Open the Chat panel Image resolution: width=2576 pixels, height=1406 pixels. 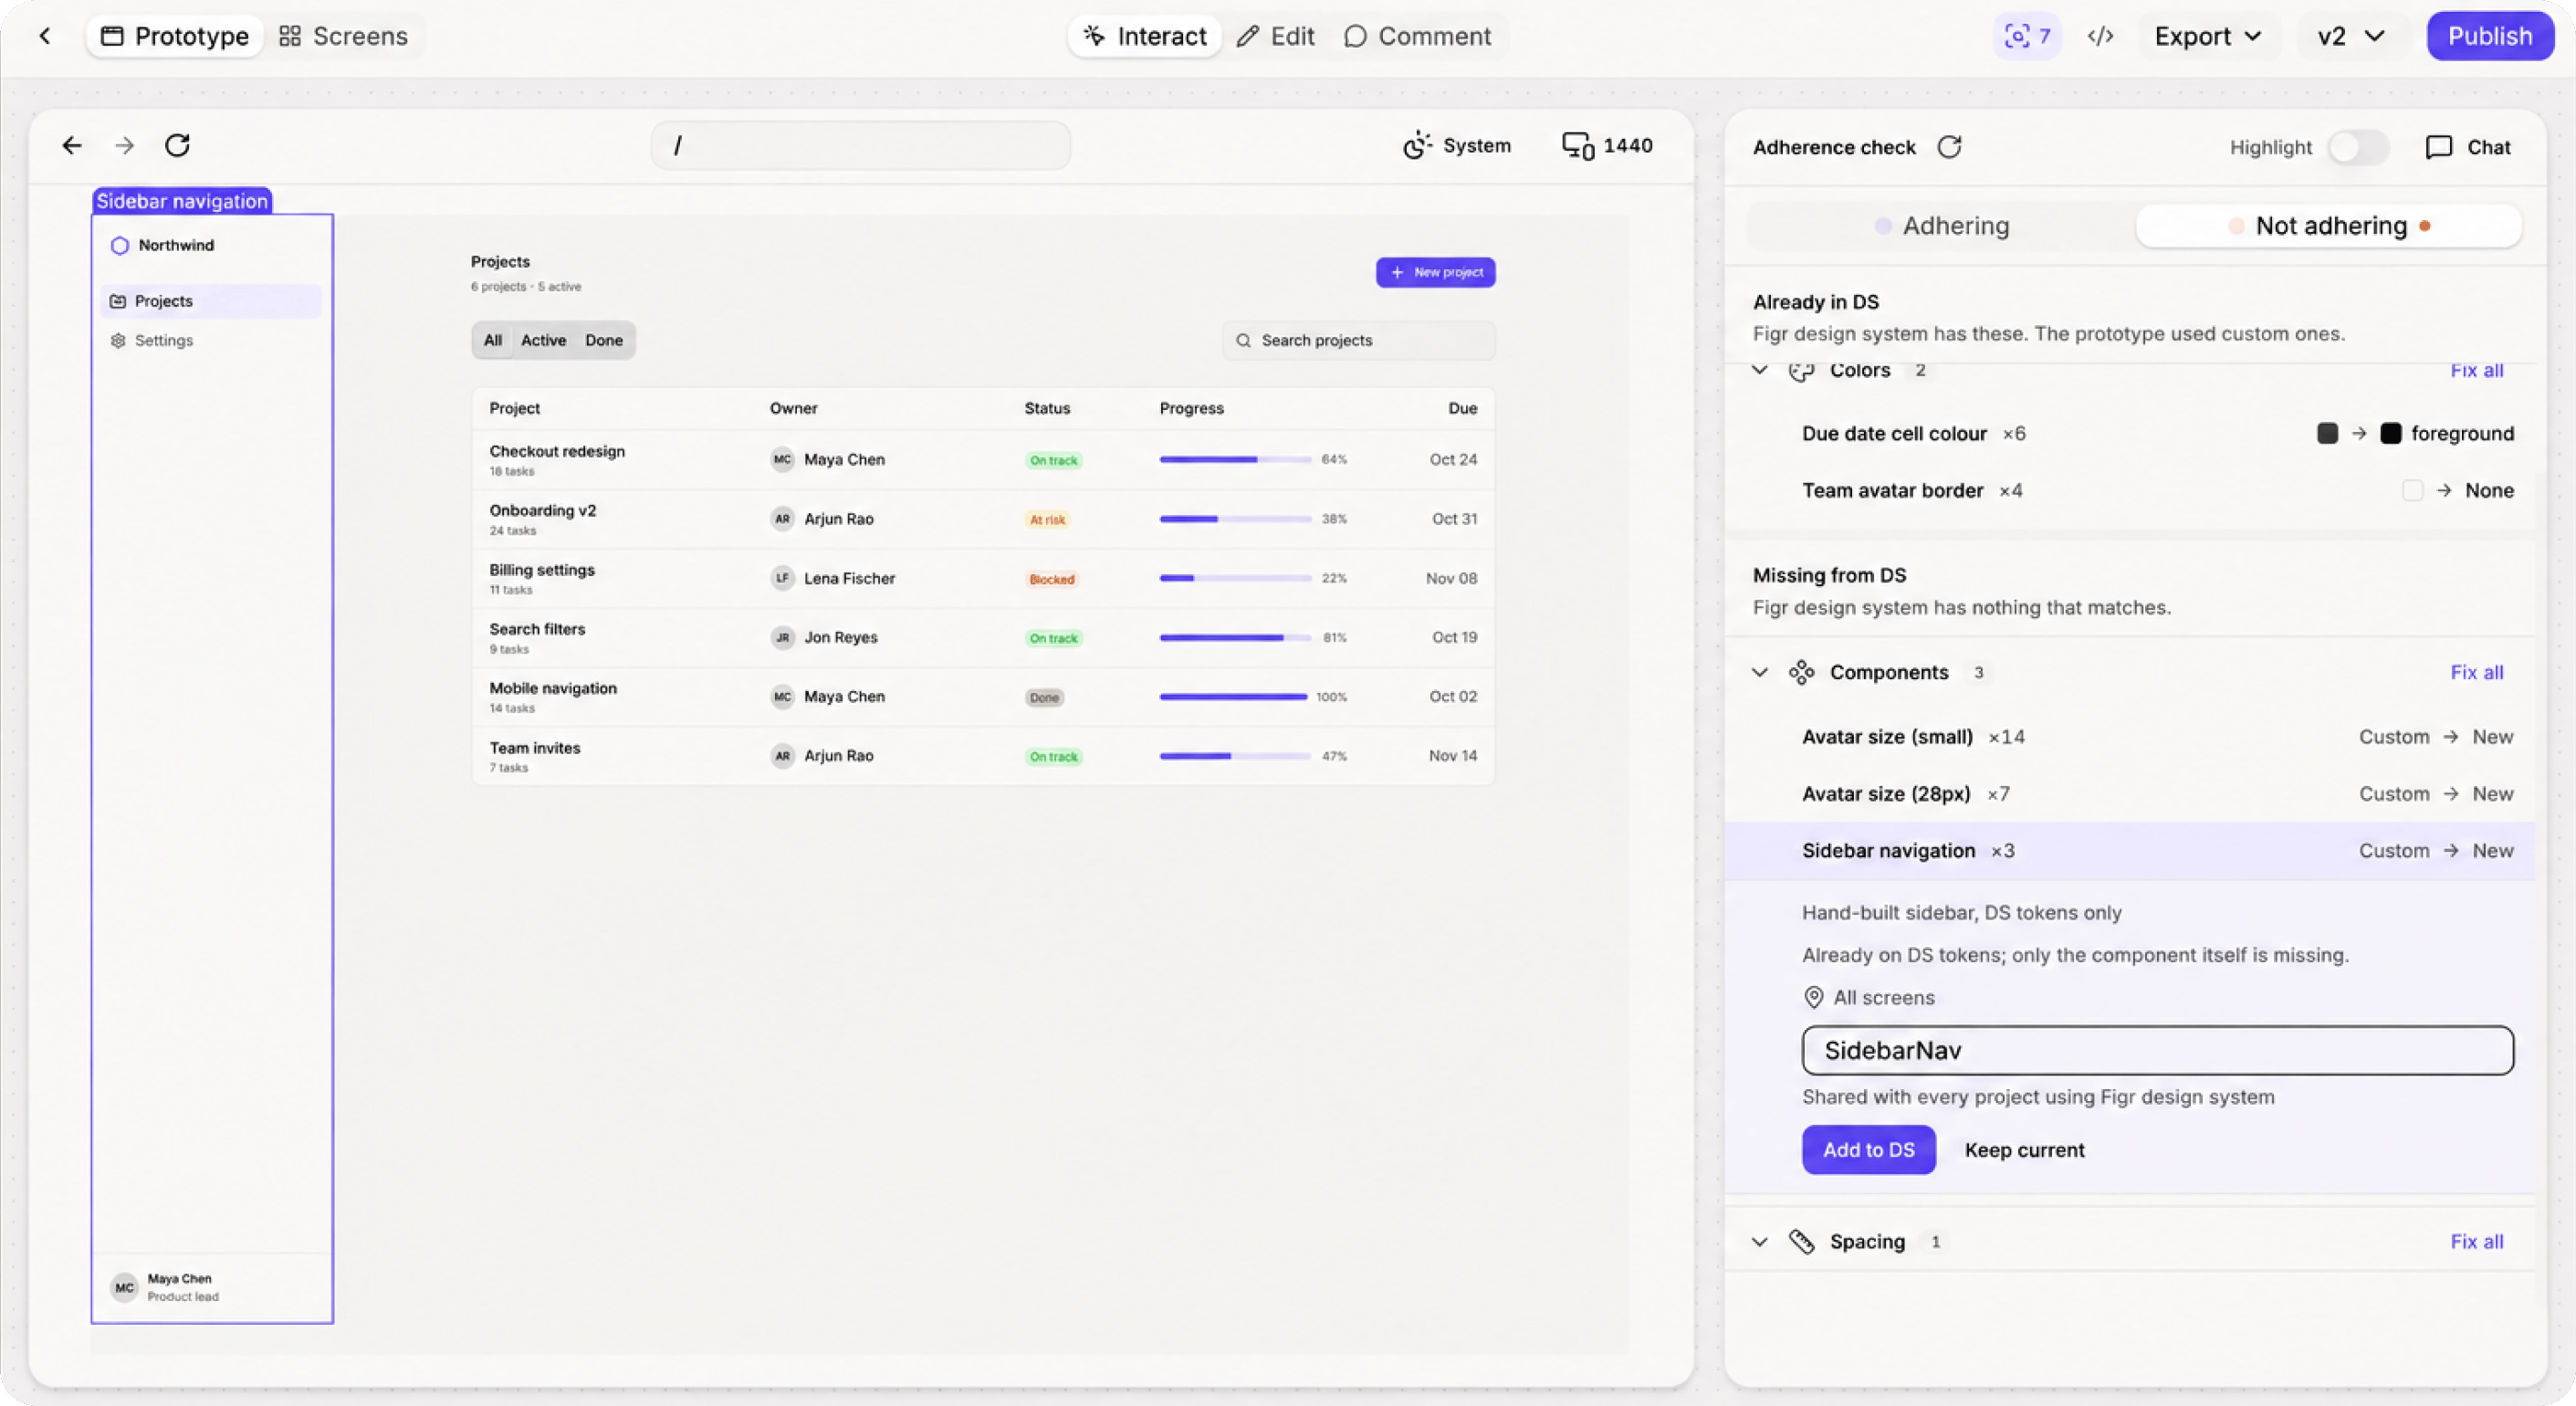click(2468, 147)
